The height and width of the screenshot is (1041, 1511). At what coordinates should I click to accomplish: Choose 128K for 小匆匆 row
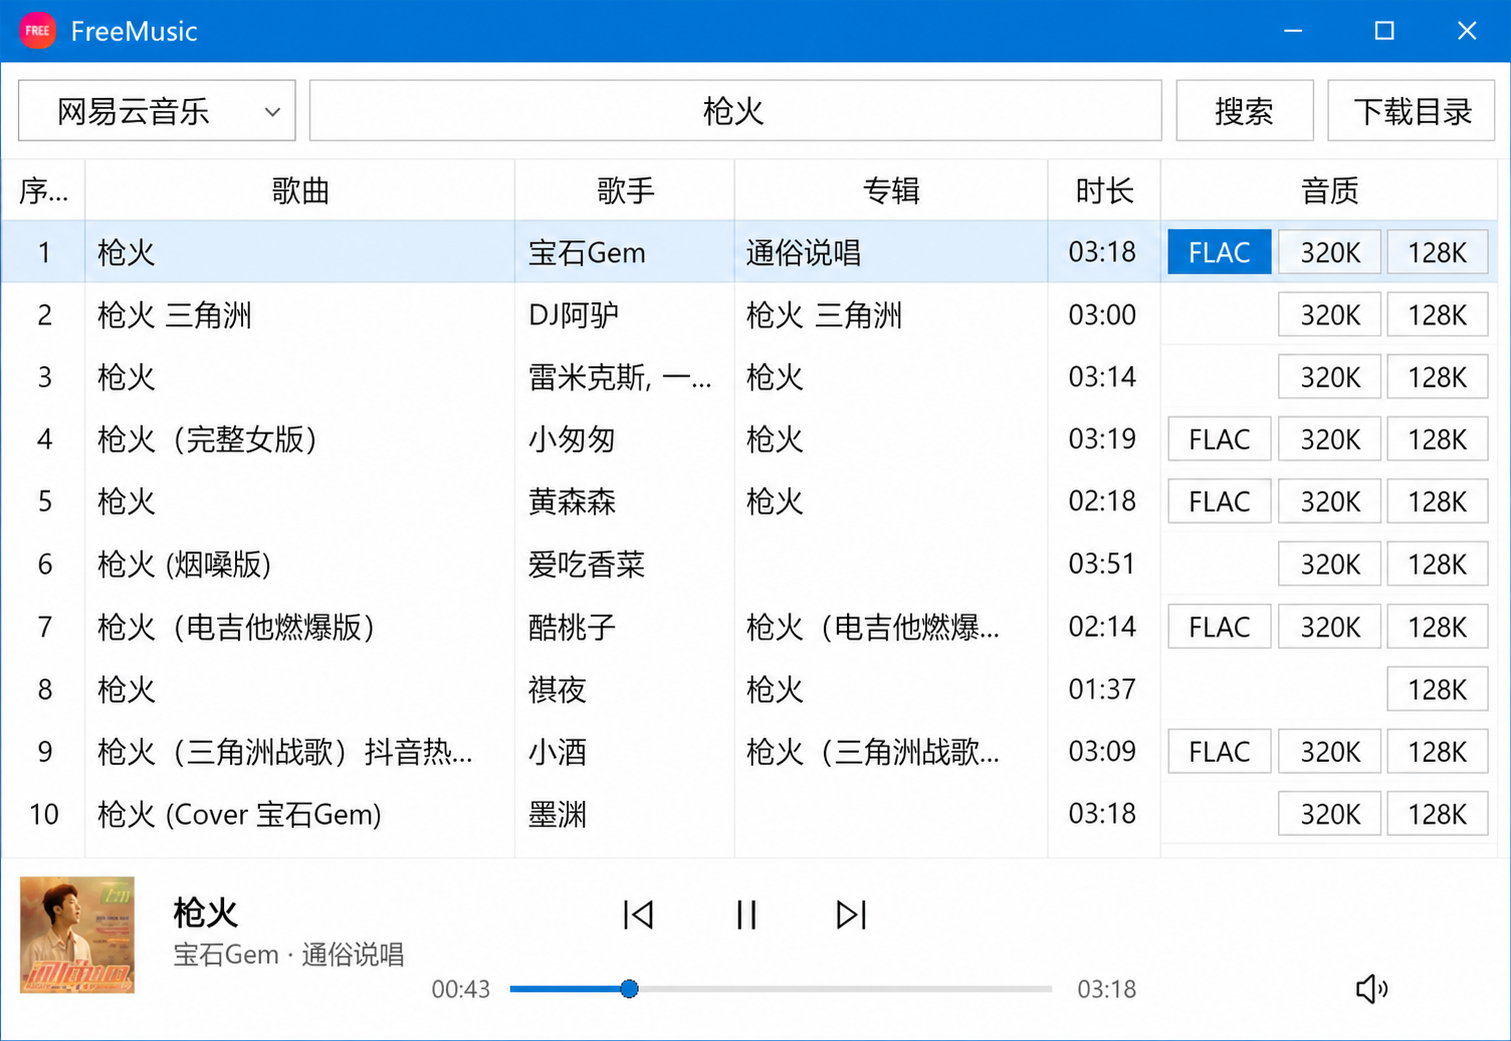(x=1437, y=439)
